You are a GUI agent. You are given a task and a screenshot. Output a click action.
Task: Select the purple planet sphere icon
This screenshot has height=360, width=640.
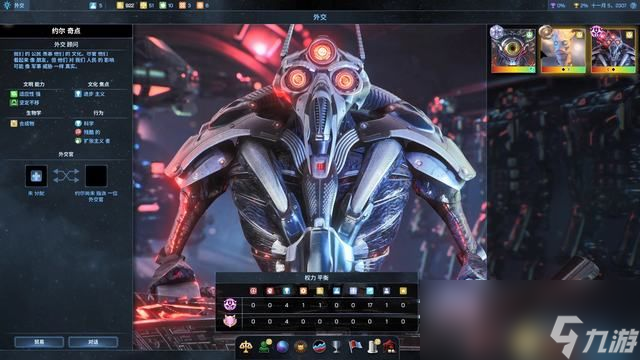click(x=282, y=347)
